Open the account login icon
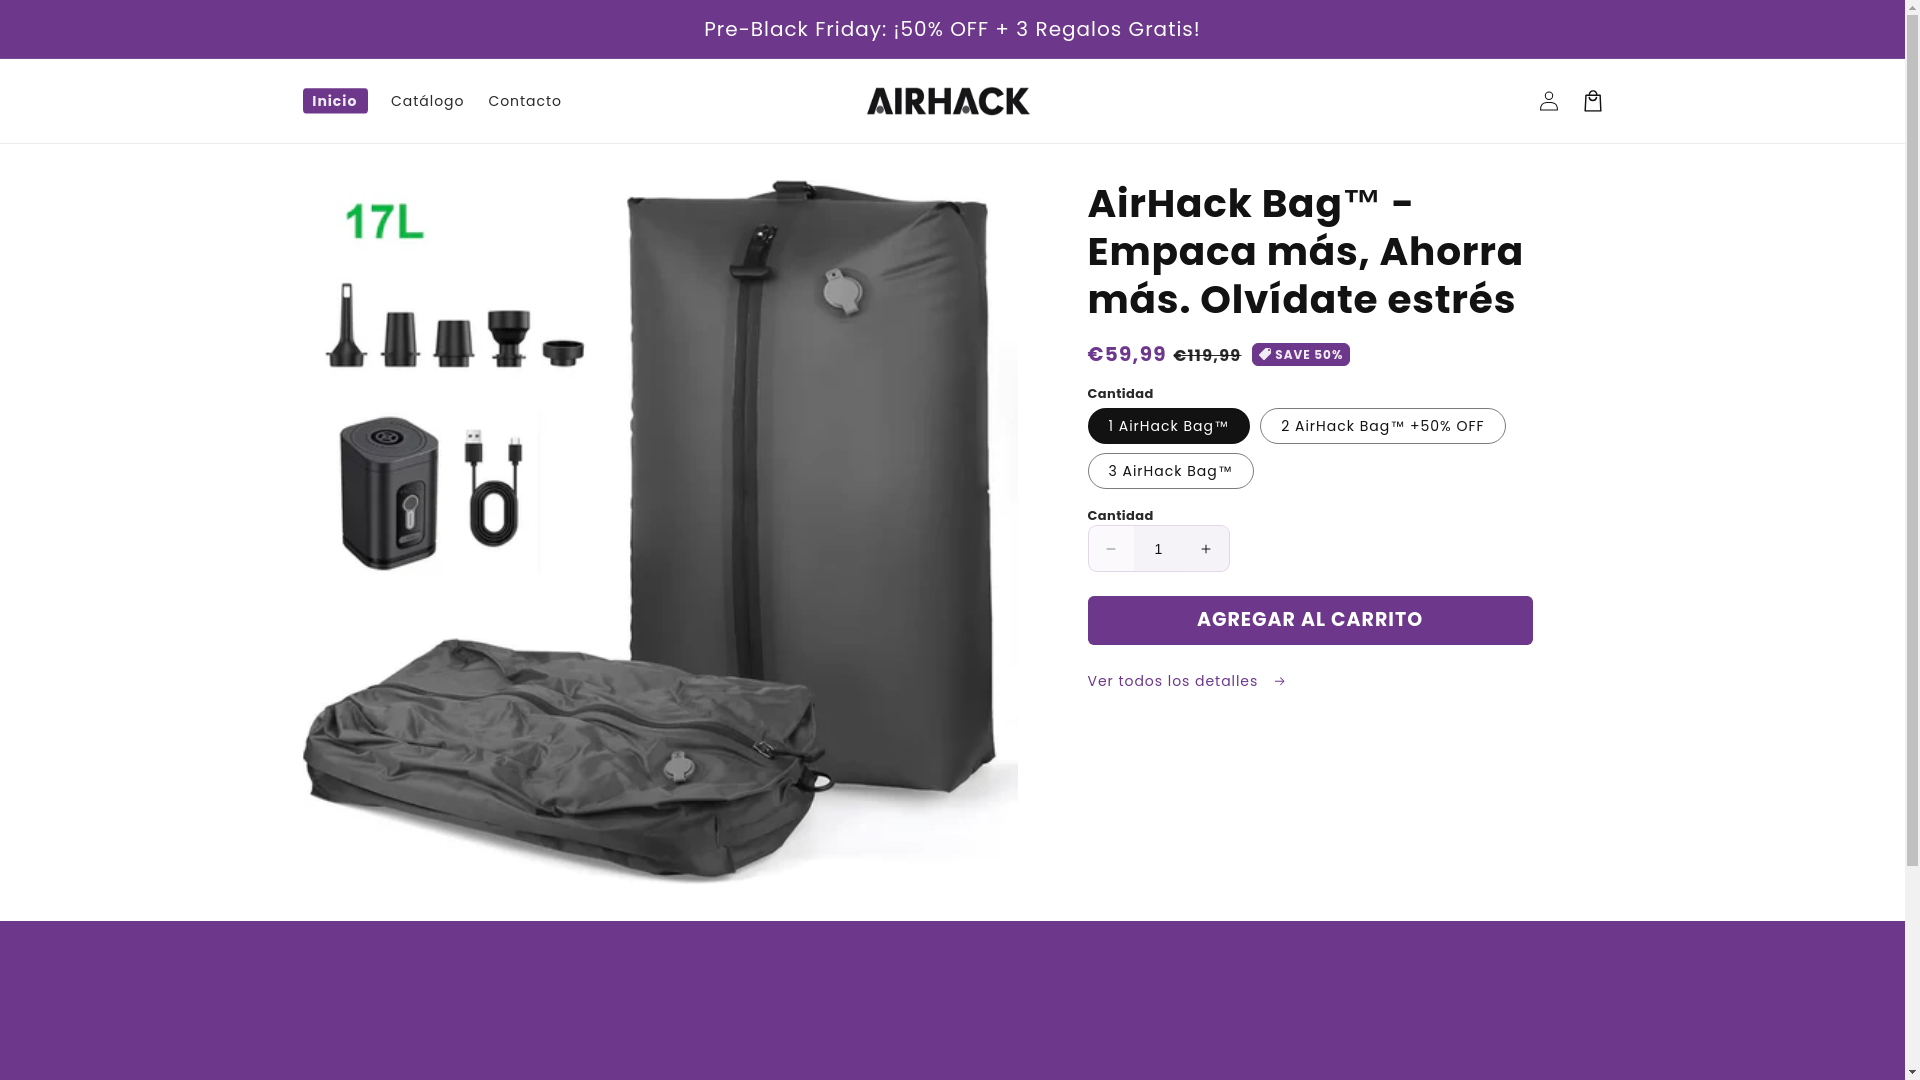The width and height of the screenshot is (1920, 1080). point(1548,101)
